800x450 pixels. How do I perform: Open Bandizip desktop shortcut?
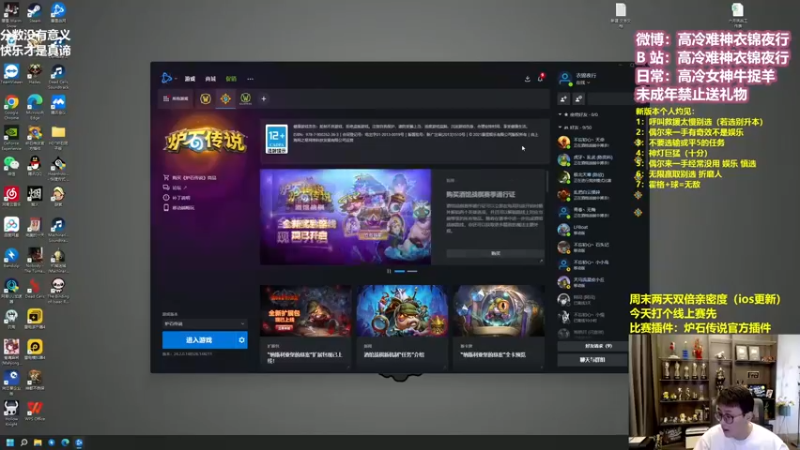(x=11, y=258)
